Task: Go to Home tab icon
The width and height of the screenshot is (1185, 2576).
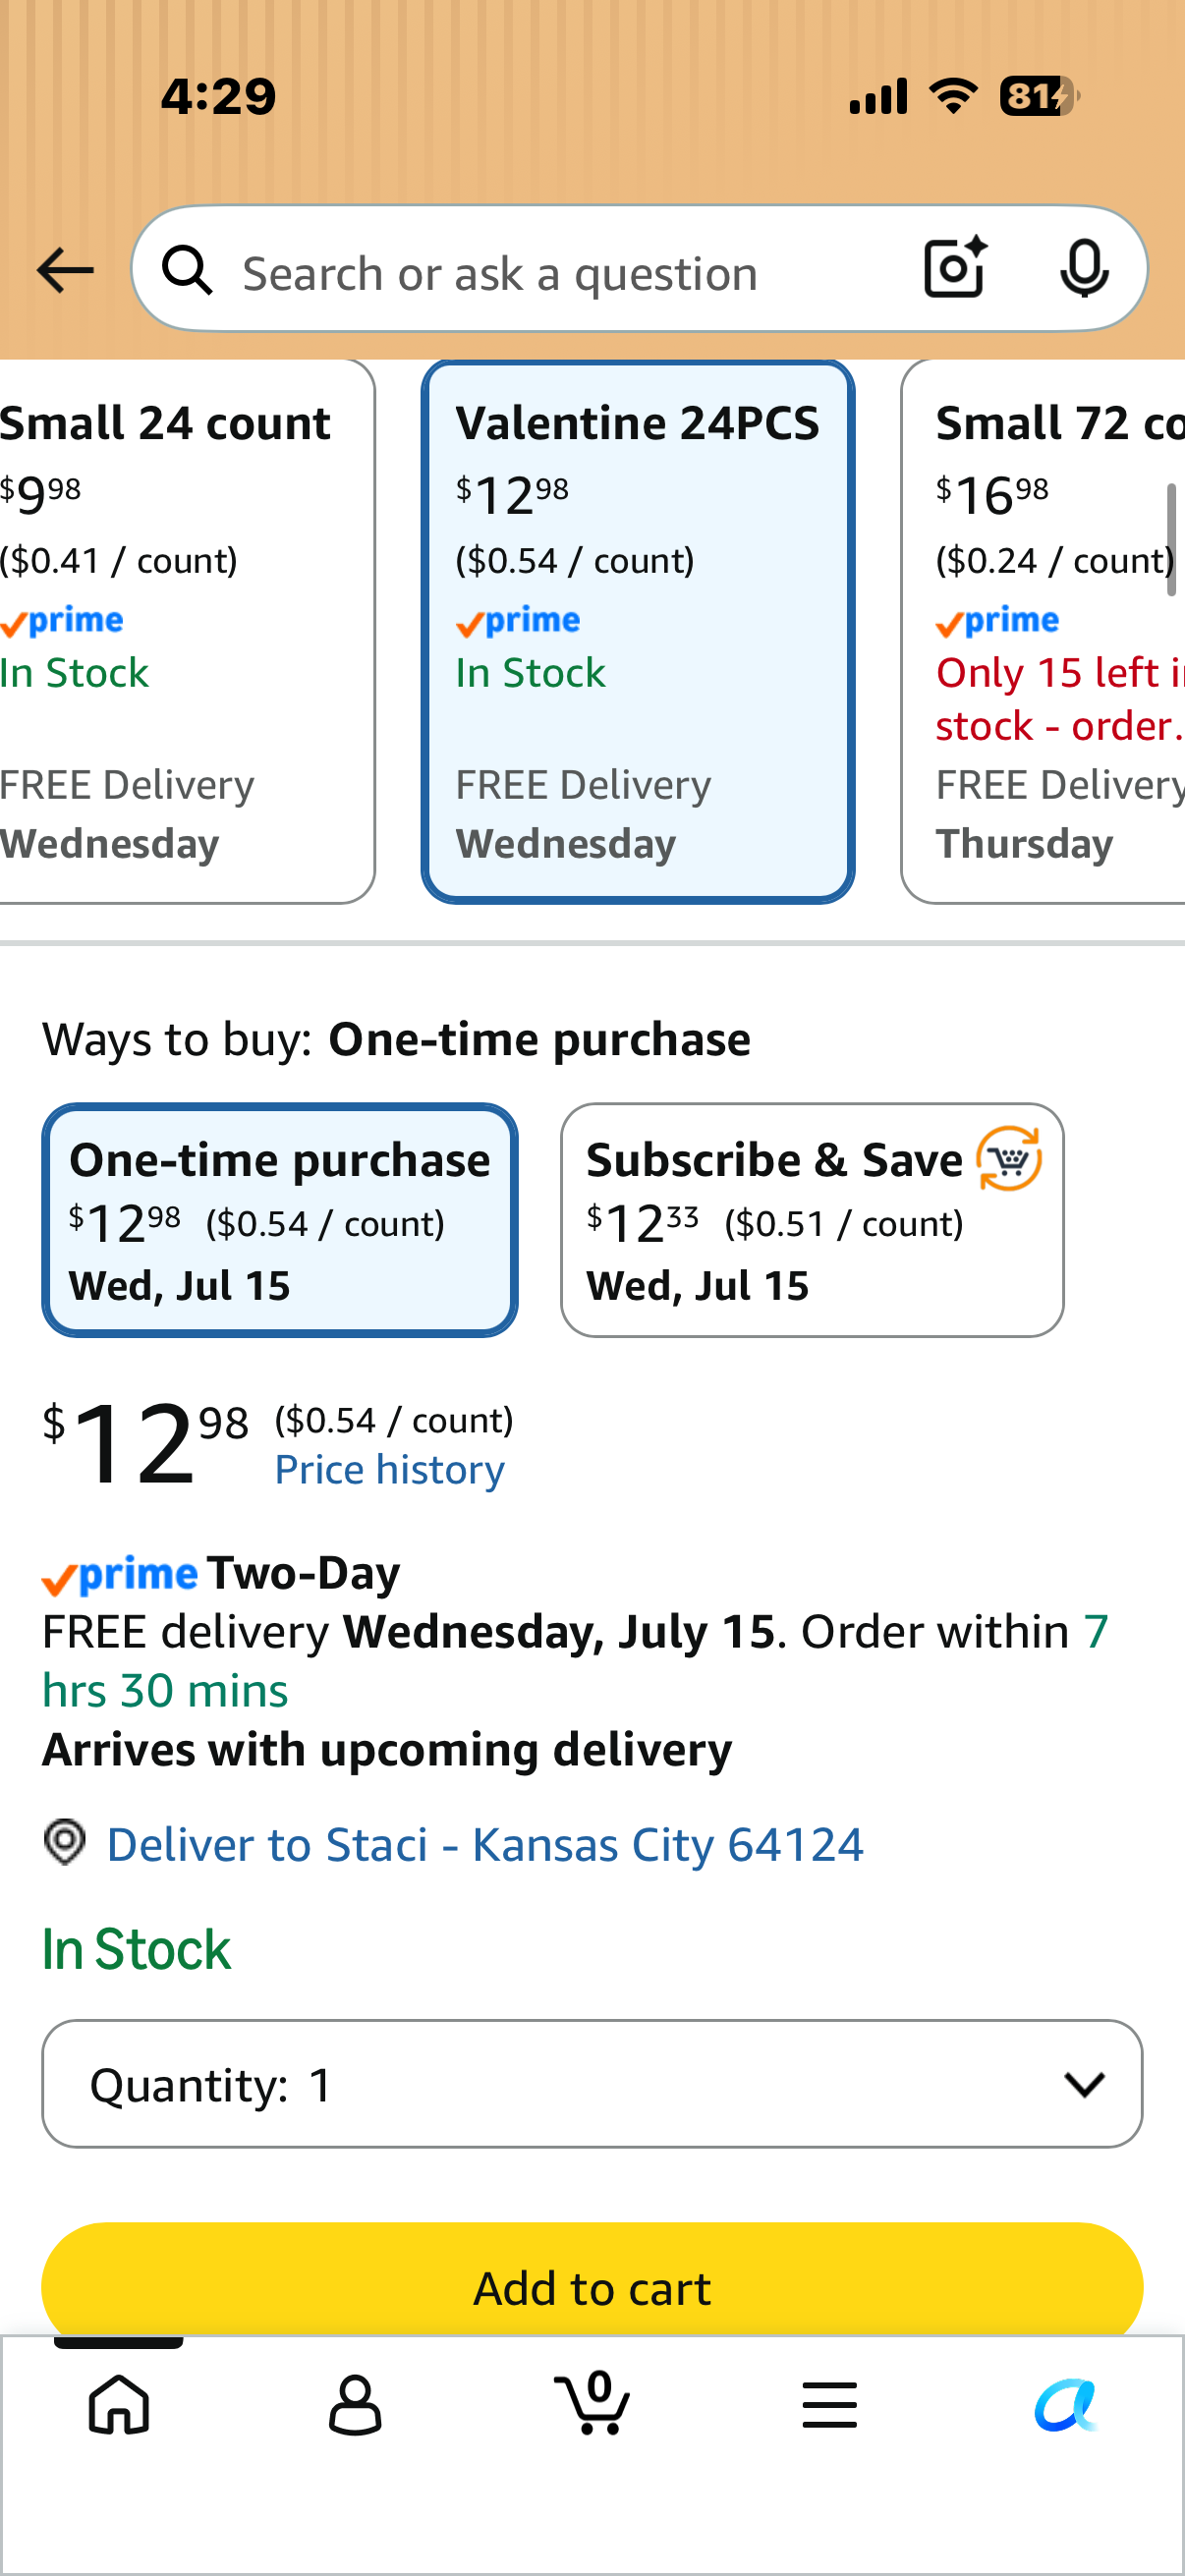Action: click(119, 2403)
